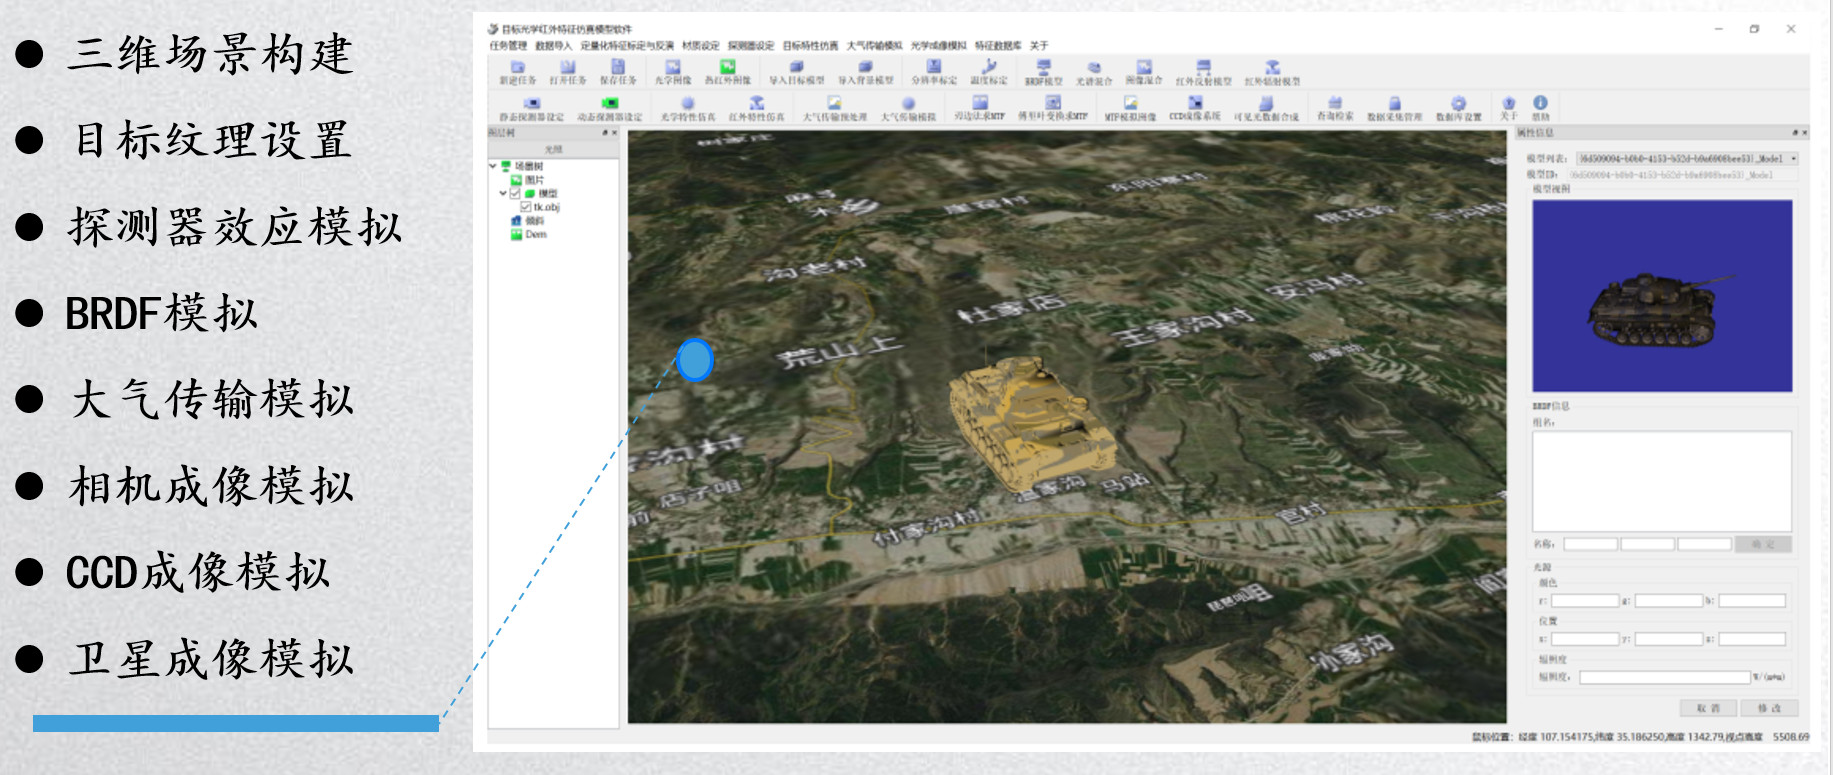Collapse the 场景树 (scene tree) root node arrow

(493, 166)
